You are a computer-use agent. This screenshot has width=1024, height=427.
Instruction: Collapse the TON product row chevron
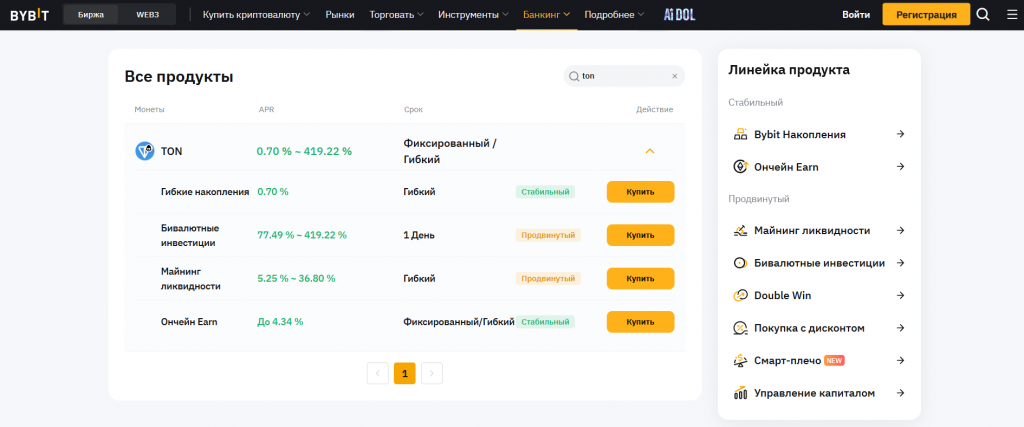coord(649,151)
